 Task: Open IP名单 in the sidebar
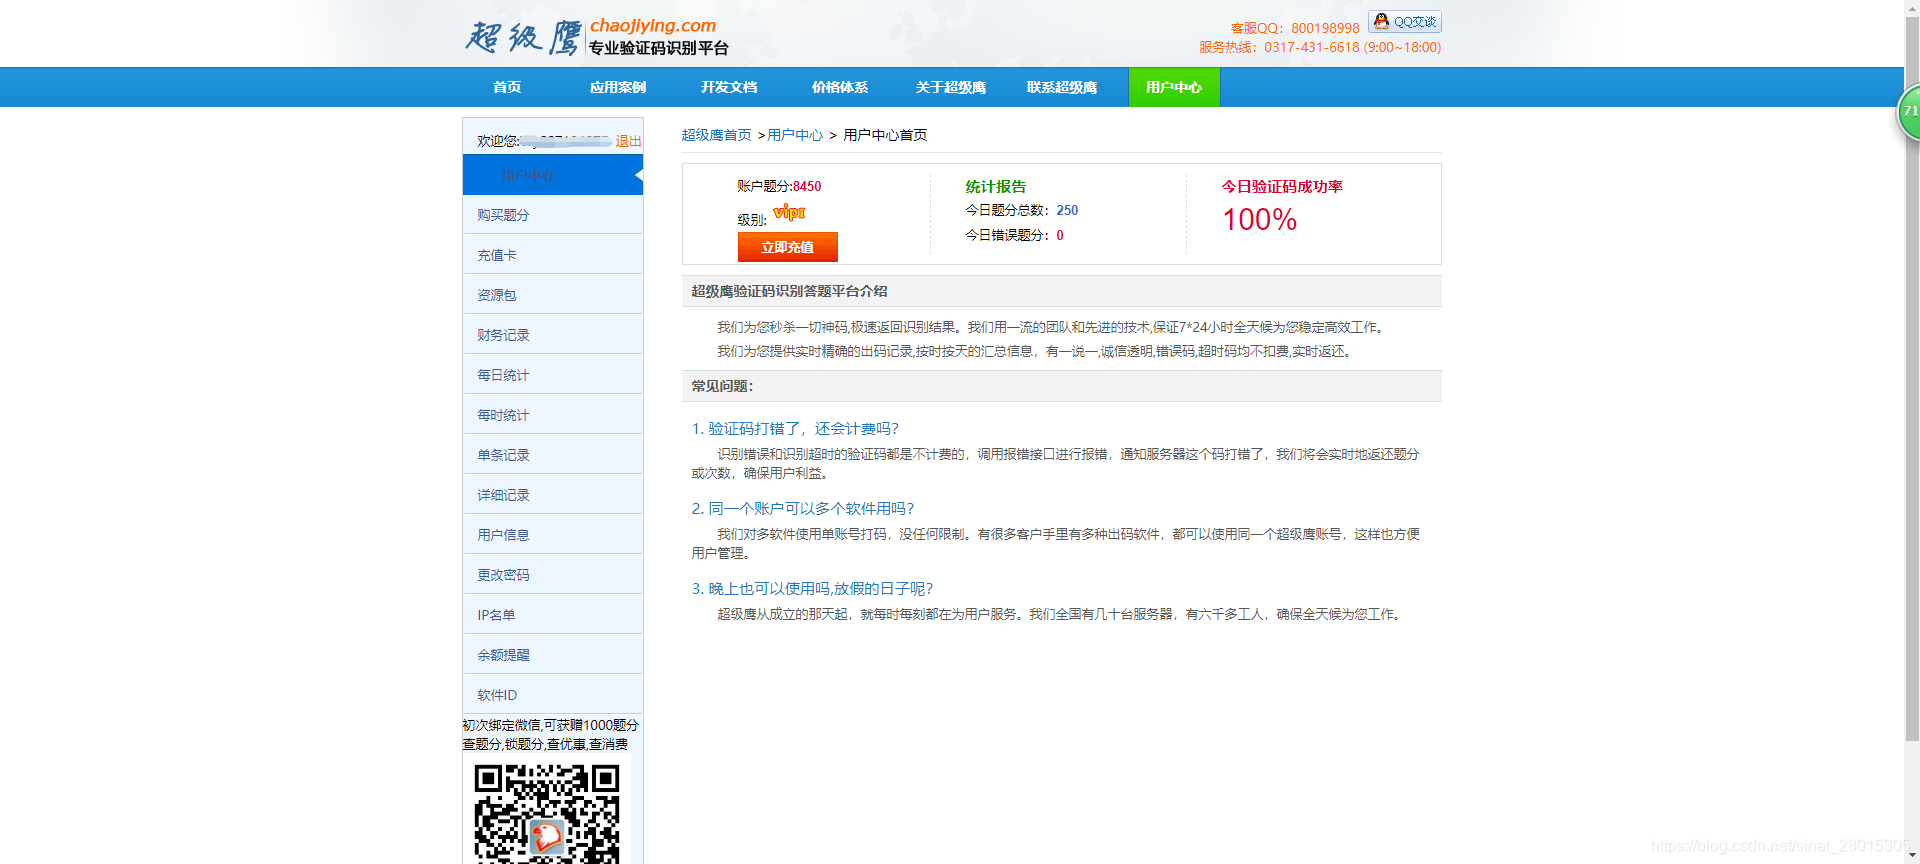pyautogui.click(x=553, y=615)
